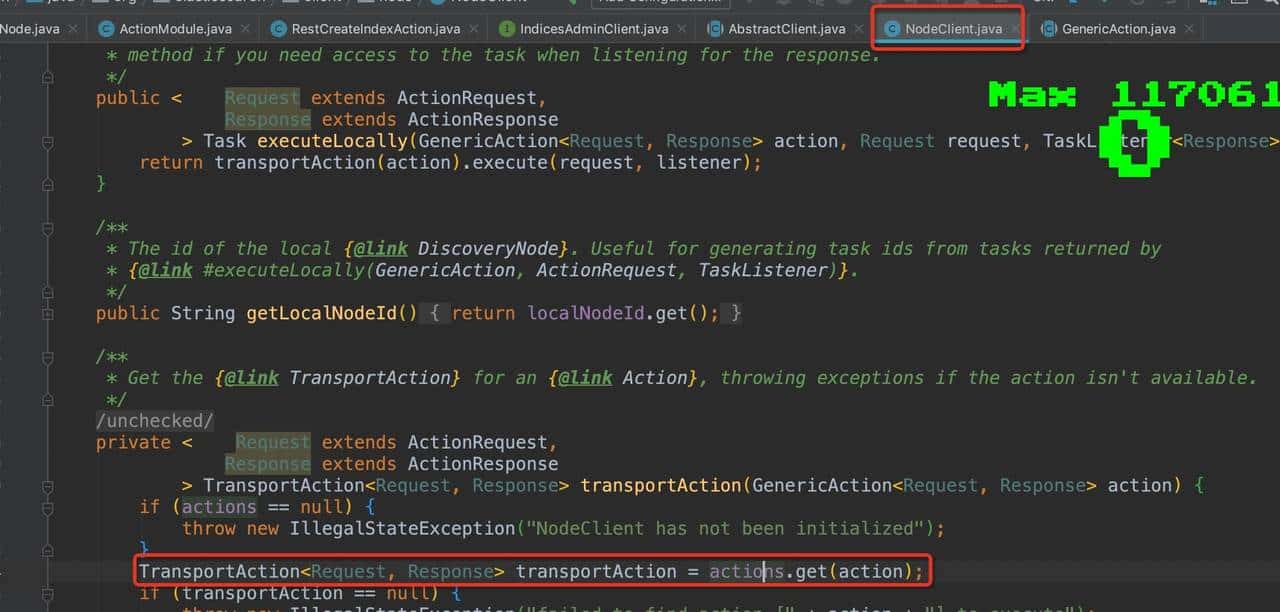This screenshot has width=1280, height=612.
Task: Click the abstract class icon on AbstractClient.java tab
Action: tap(715, 29)
